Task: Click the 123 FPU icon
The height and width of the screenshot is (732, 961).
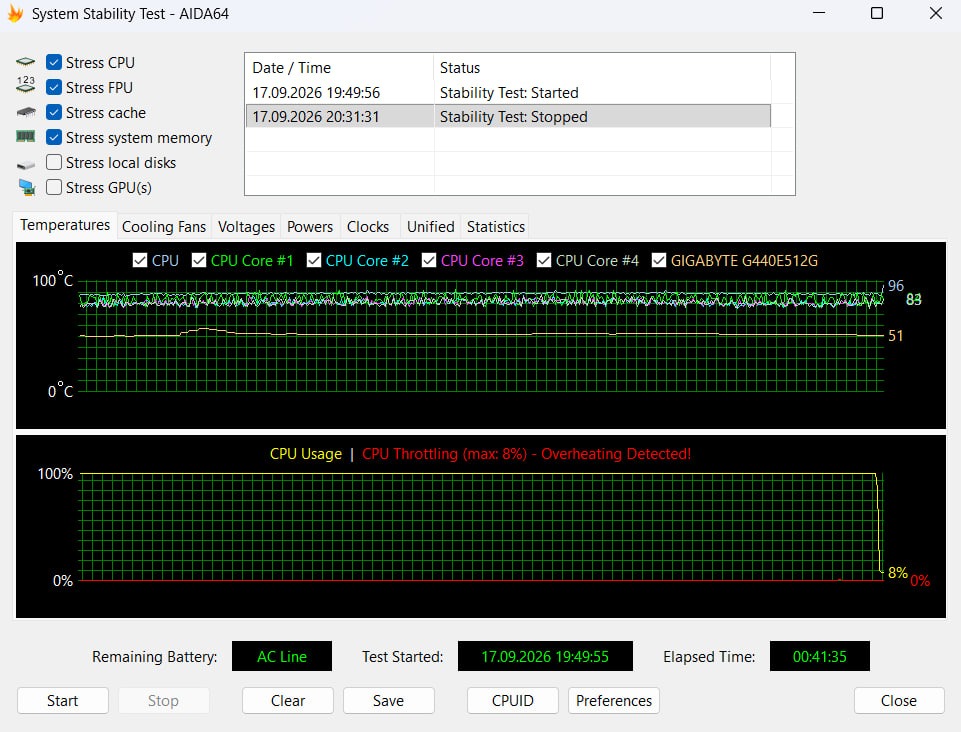Action: [x=26, y=85]
